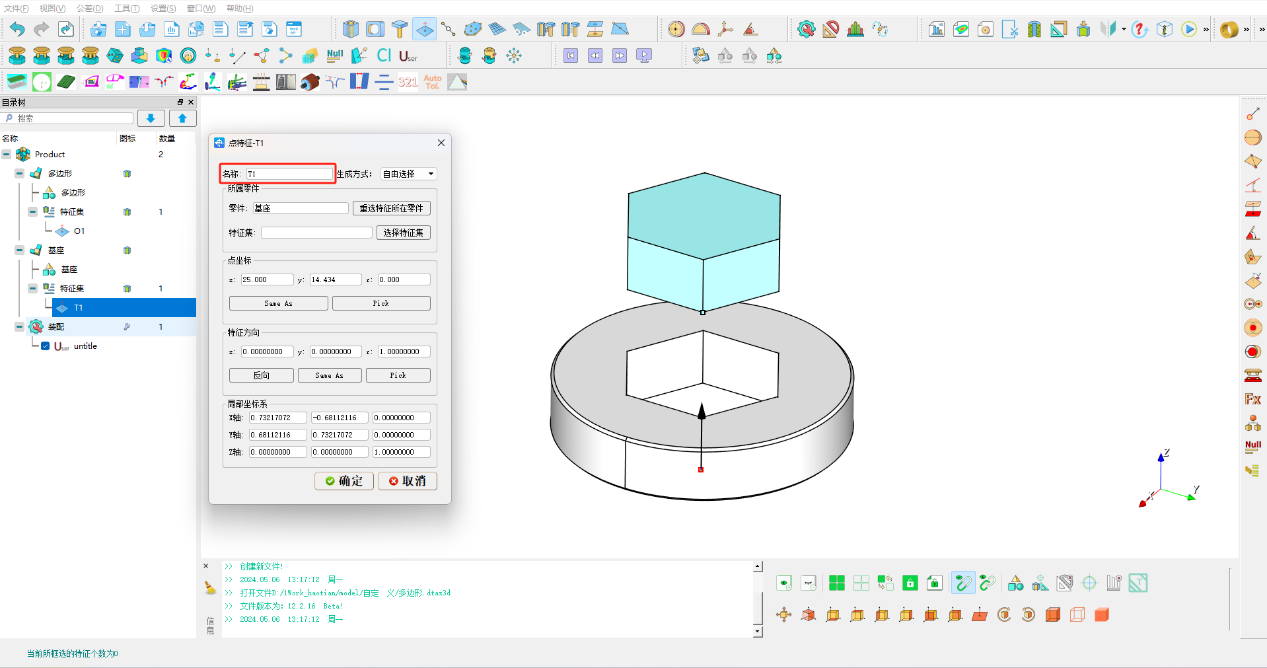This screenshot has width=1267, height=668.
Task: Click the CI toolbar icon
Action: click(x=383, y=56)
